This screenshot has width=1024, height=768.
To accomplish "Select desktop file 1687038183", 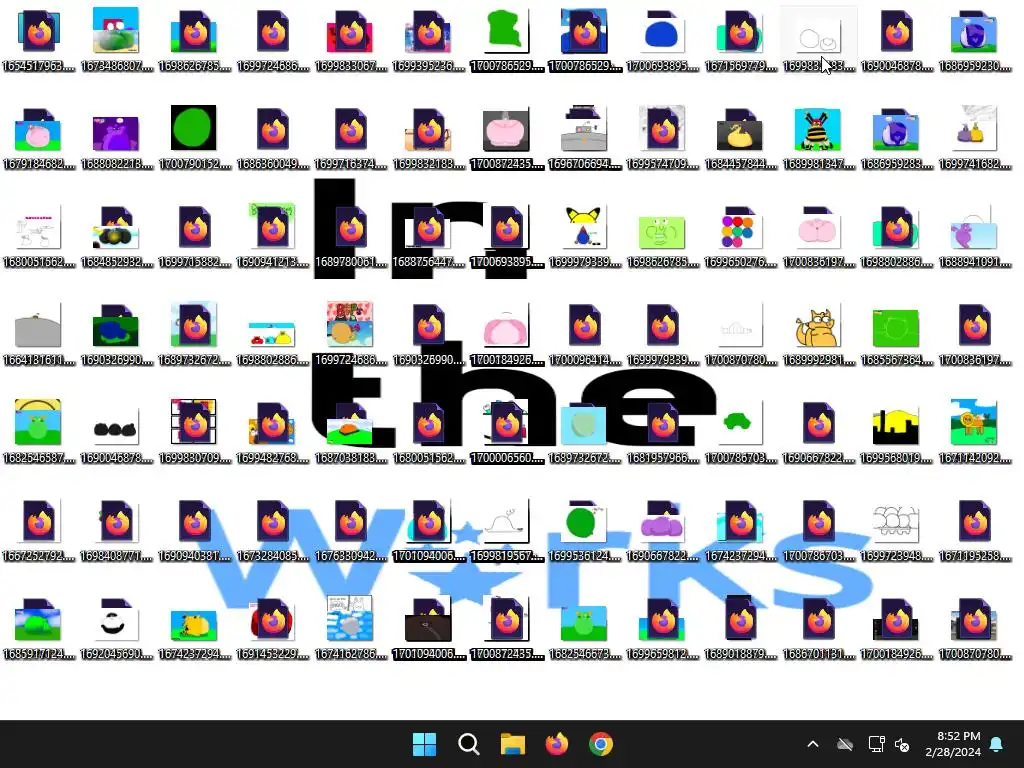I will [x=351, y=432].
